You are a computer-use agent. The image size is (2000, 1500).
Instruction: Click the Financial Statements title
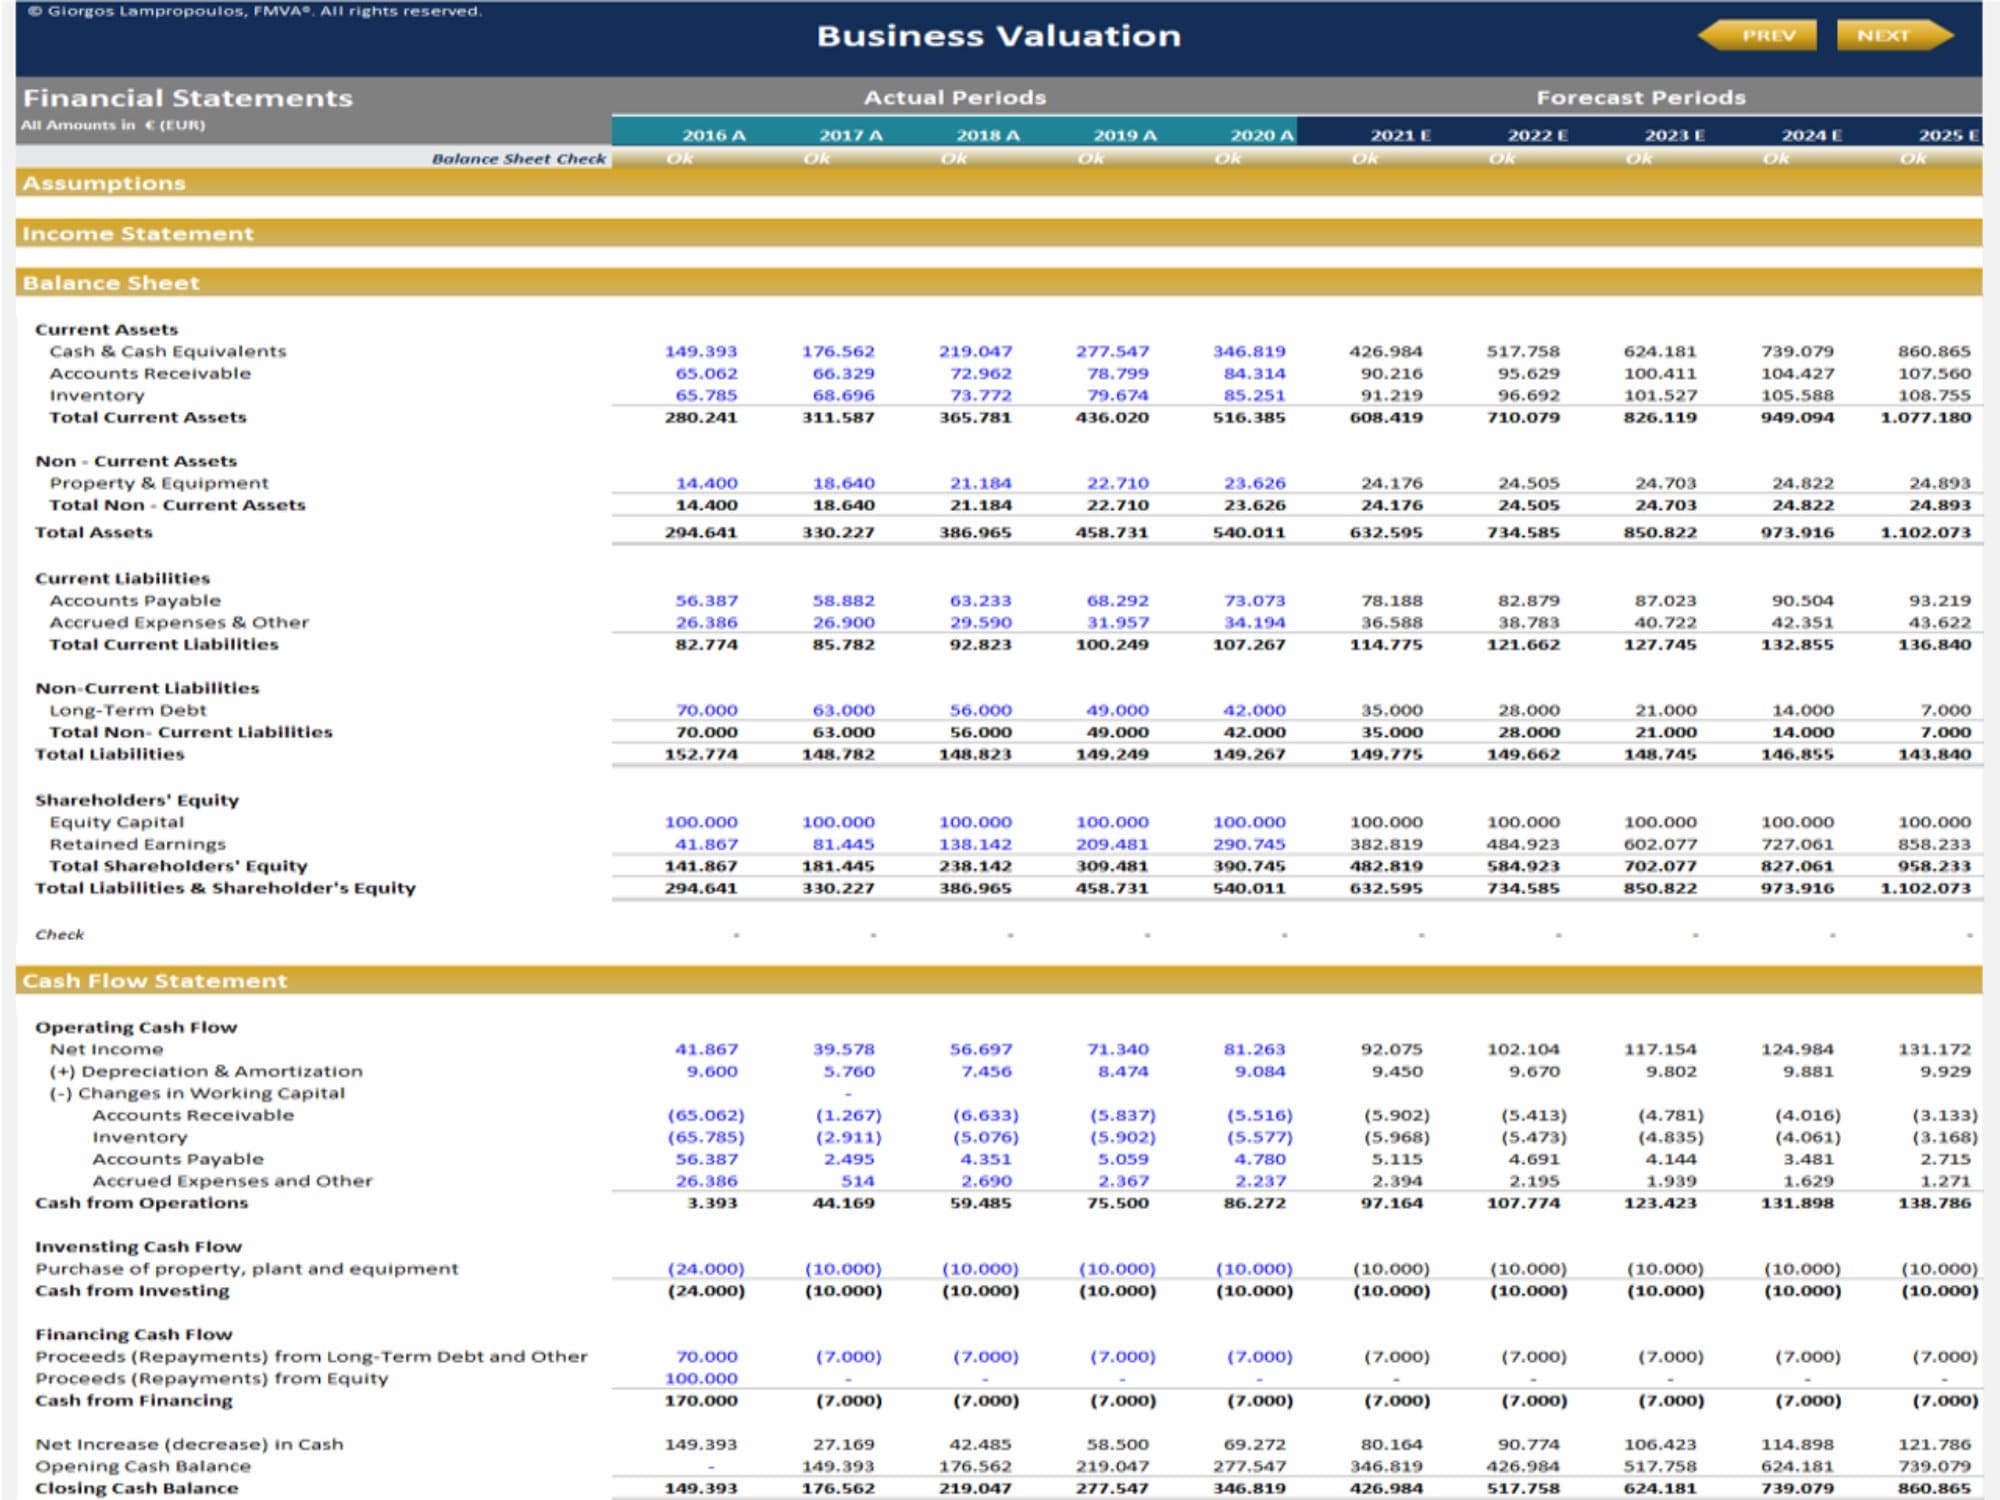[x=187, y=97]
